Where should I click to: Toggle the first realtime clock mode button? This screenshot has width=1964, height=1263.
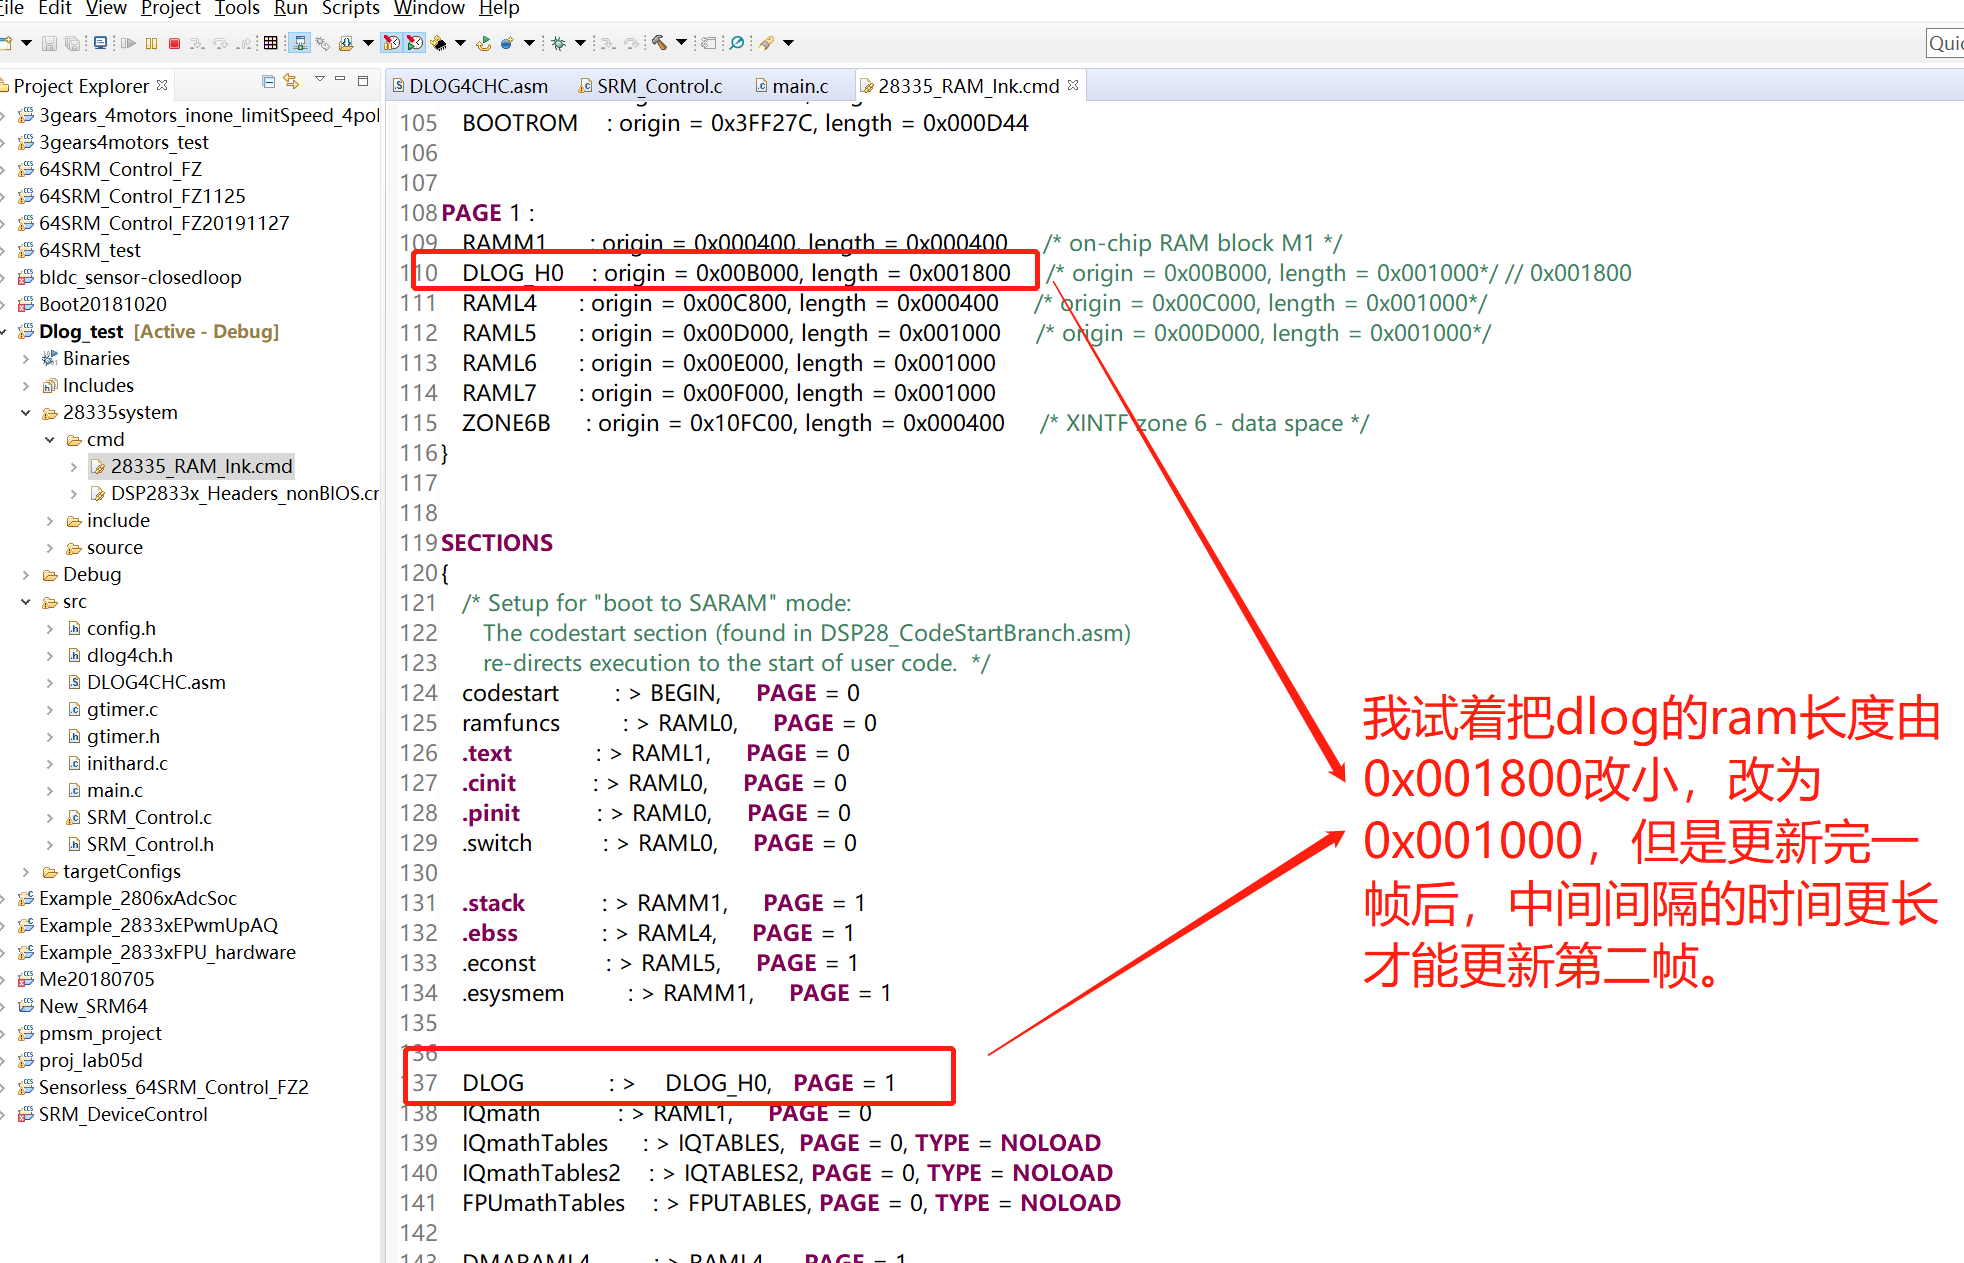391,43
